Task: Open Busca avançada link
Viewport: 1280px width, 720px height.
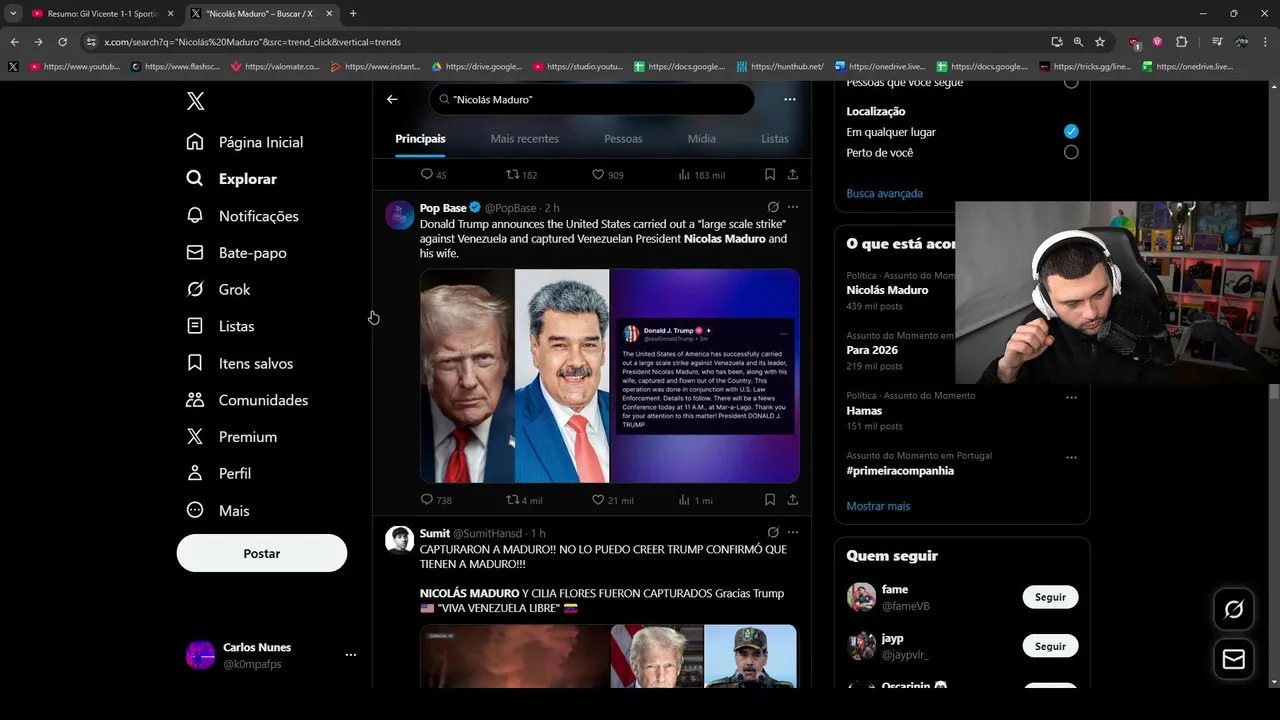Action: [884, 193]
